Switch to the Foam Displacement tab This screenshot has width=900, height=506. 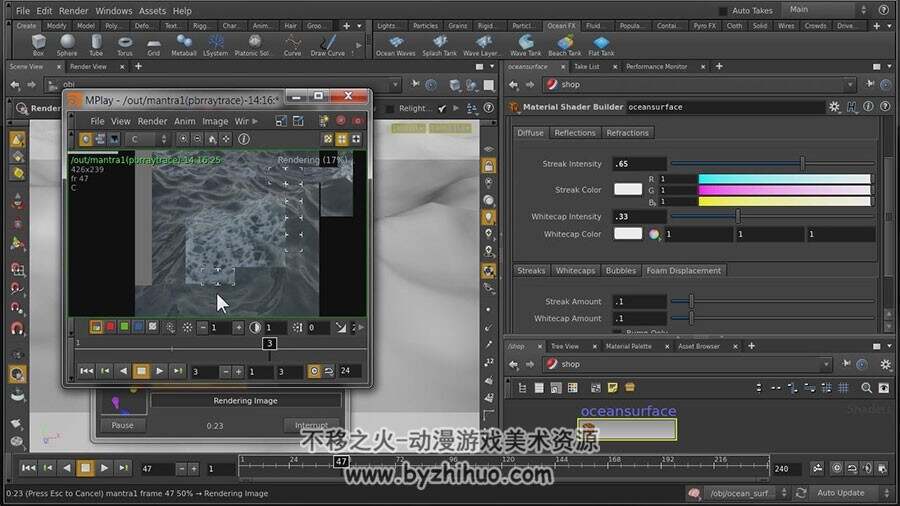[x=683, y=270]
